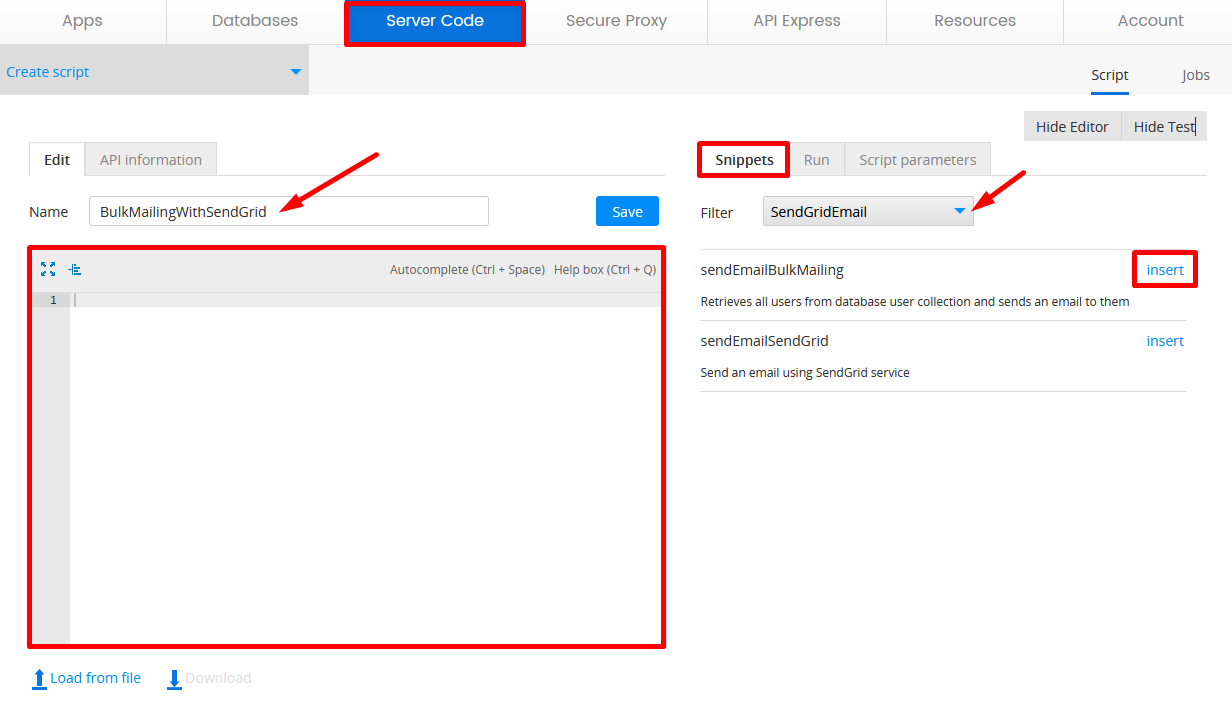Open the API information tab

[x=151, y=159]
